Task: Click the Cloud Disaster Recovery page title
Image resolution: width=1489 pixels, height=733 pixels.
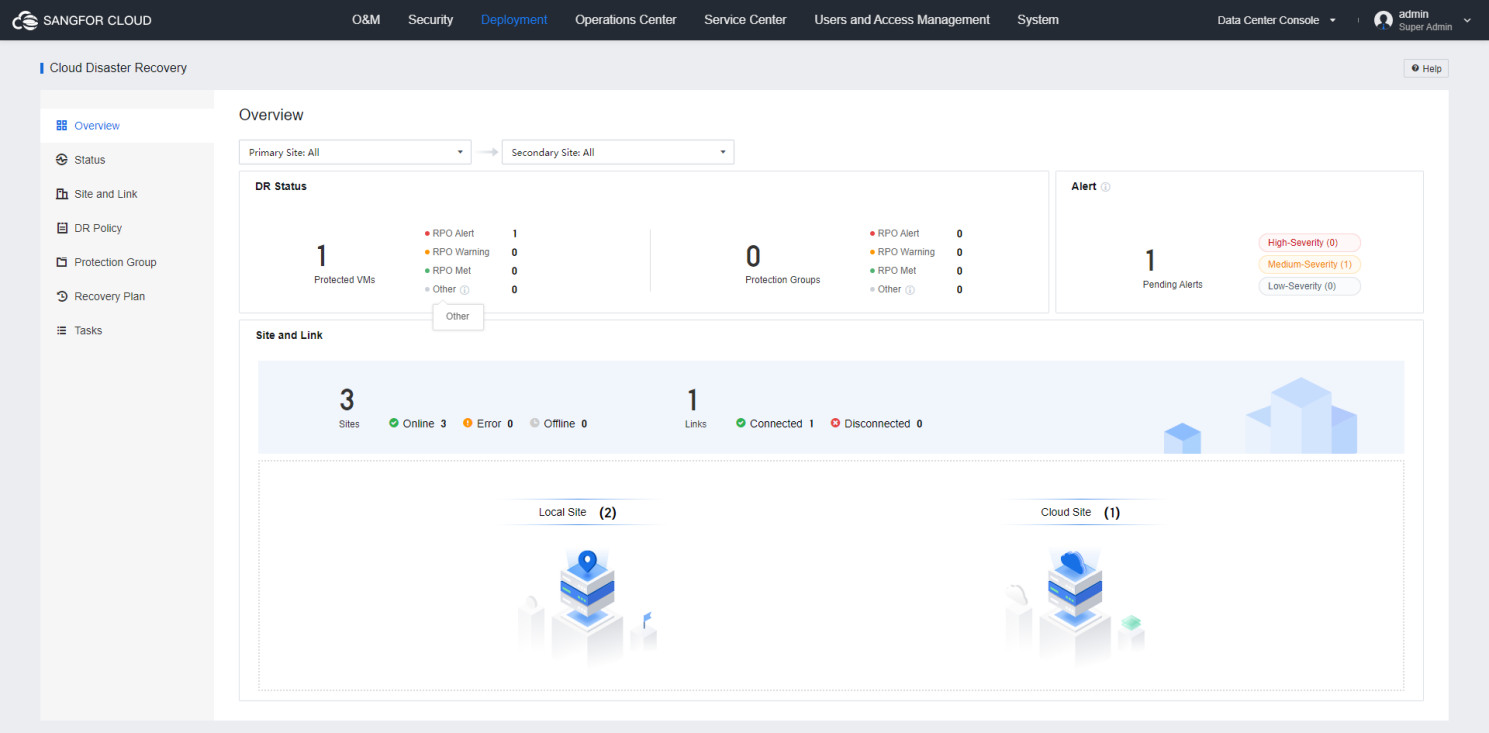Action: [x=118, y=68]
